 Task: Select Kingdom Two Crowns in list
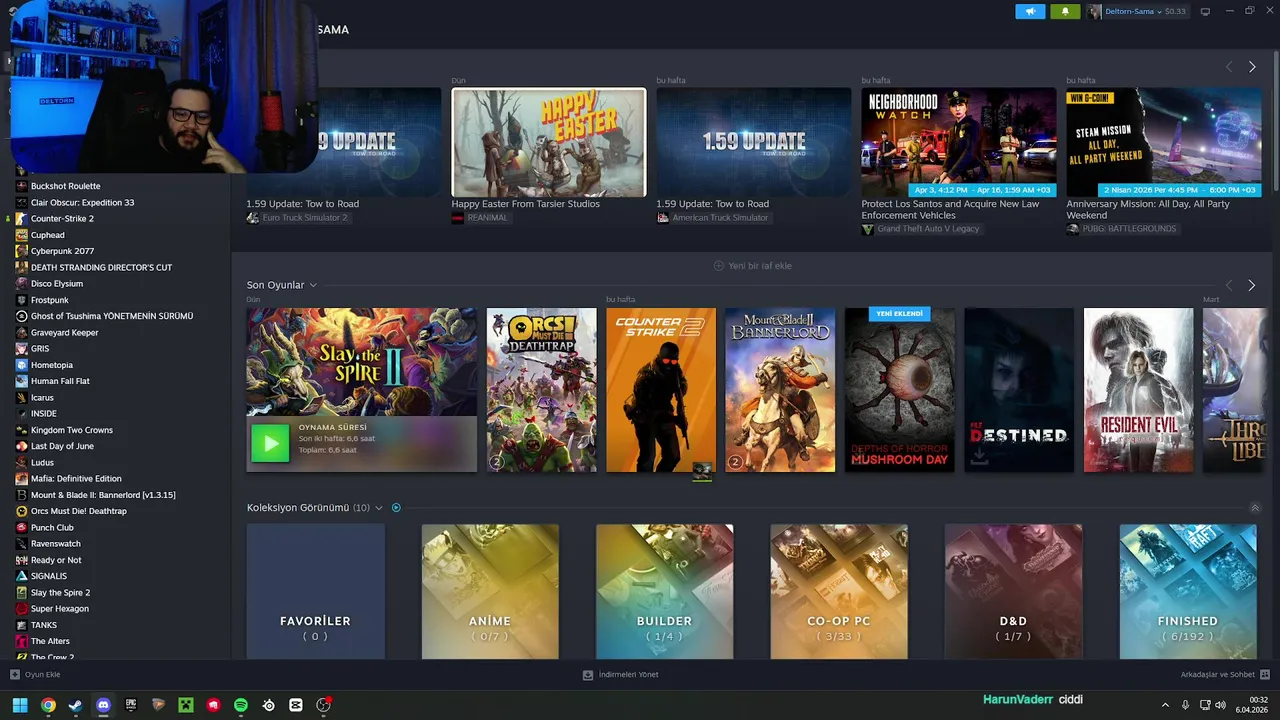[x=72, y=430]
